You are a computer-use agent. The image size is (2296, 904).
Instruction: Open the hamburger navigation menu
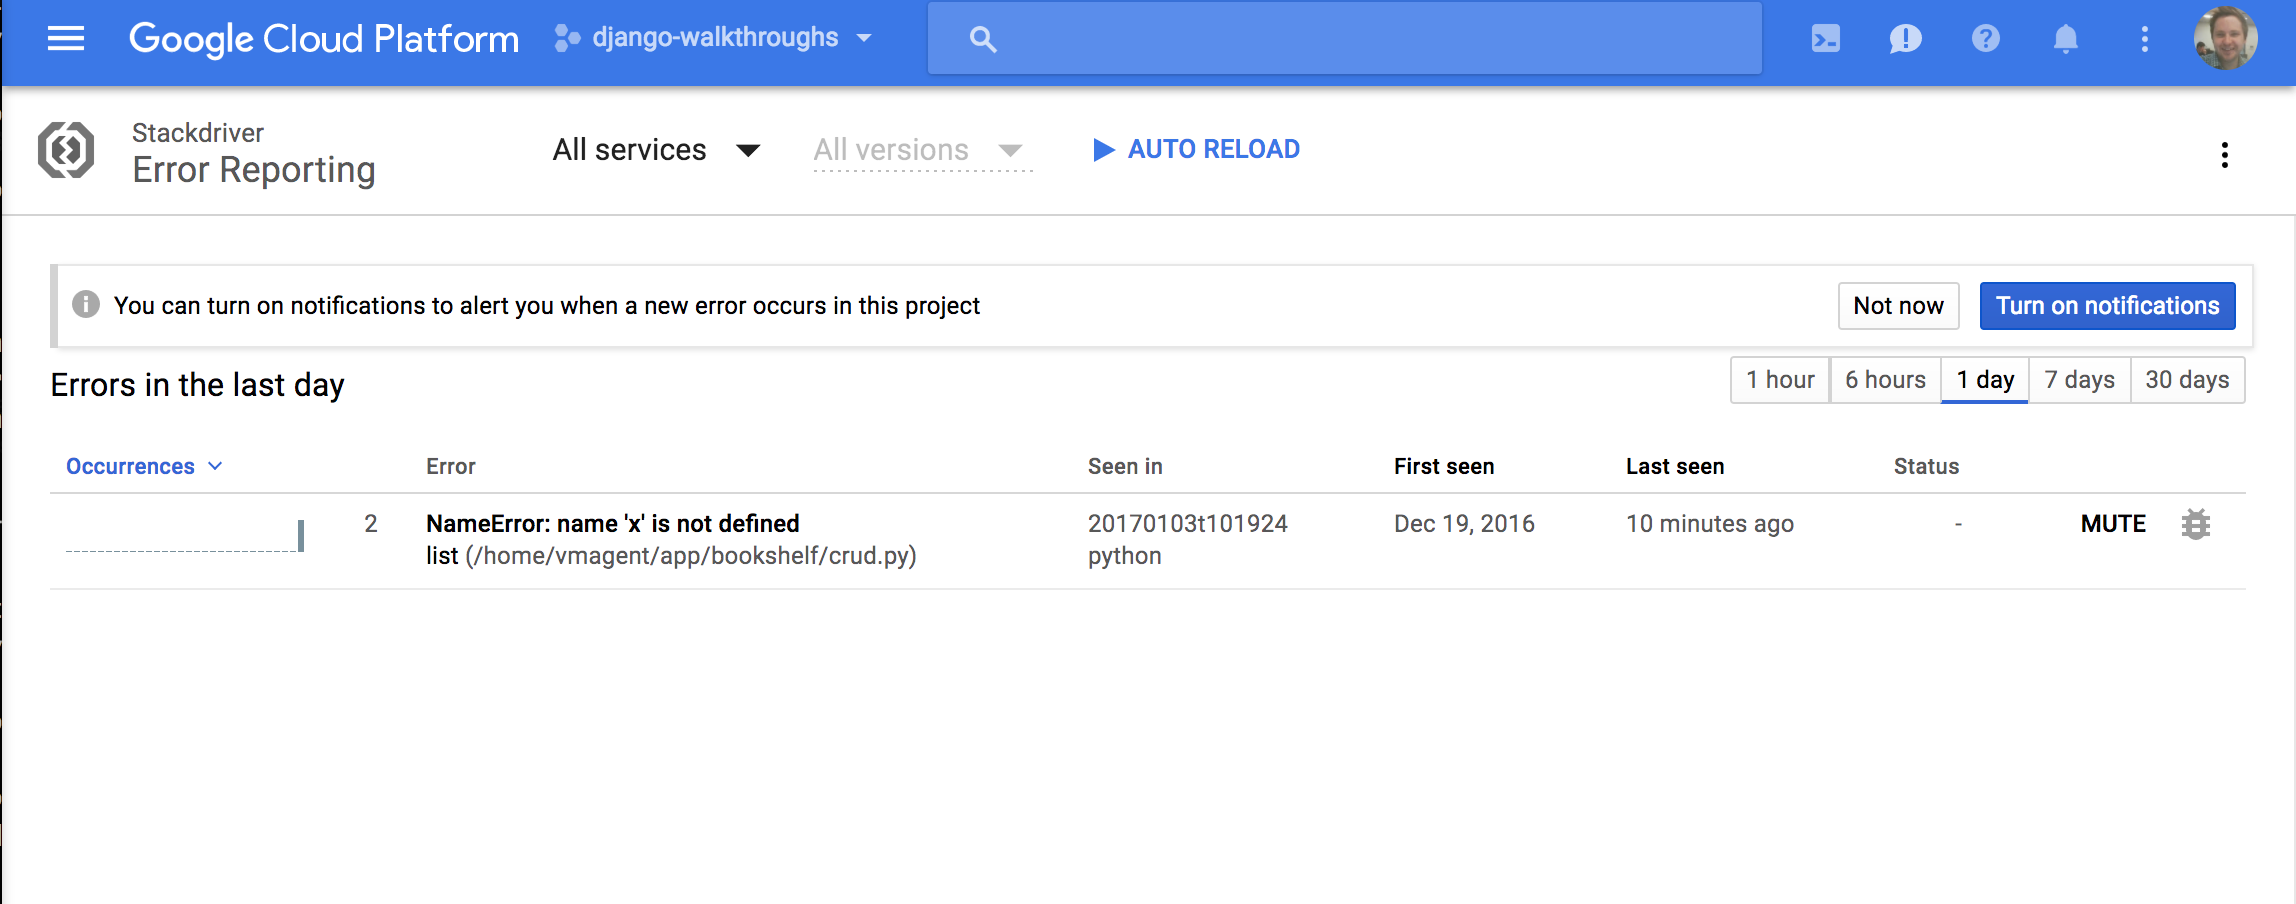(x=66, y=39)
